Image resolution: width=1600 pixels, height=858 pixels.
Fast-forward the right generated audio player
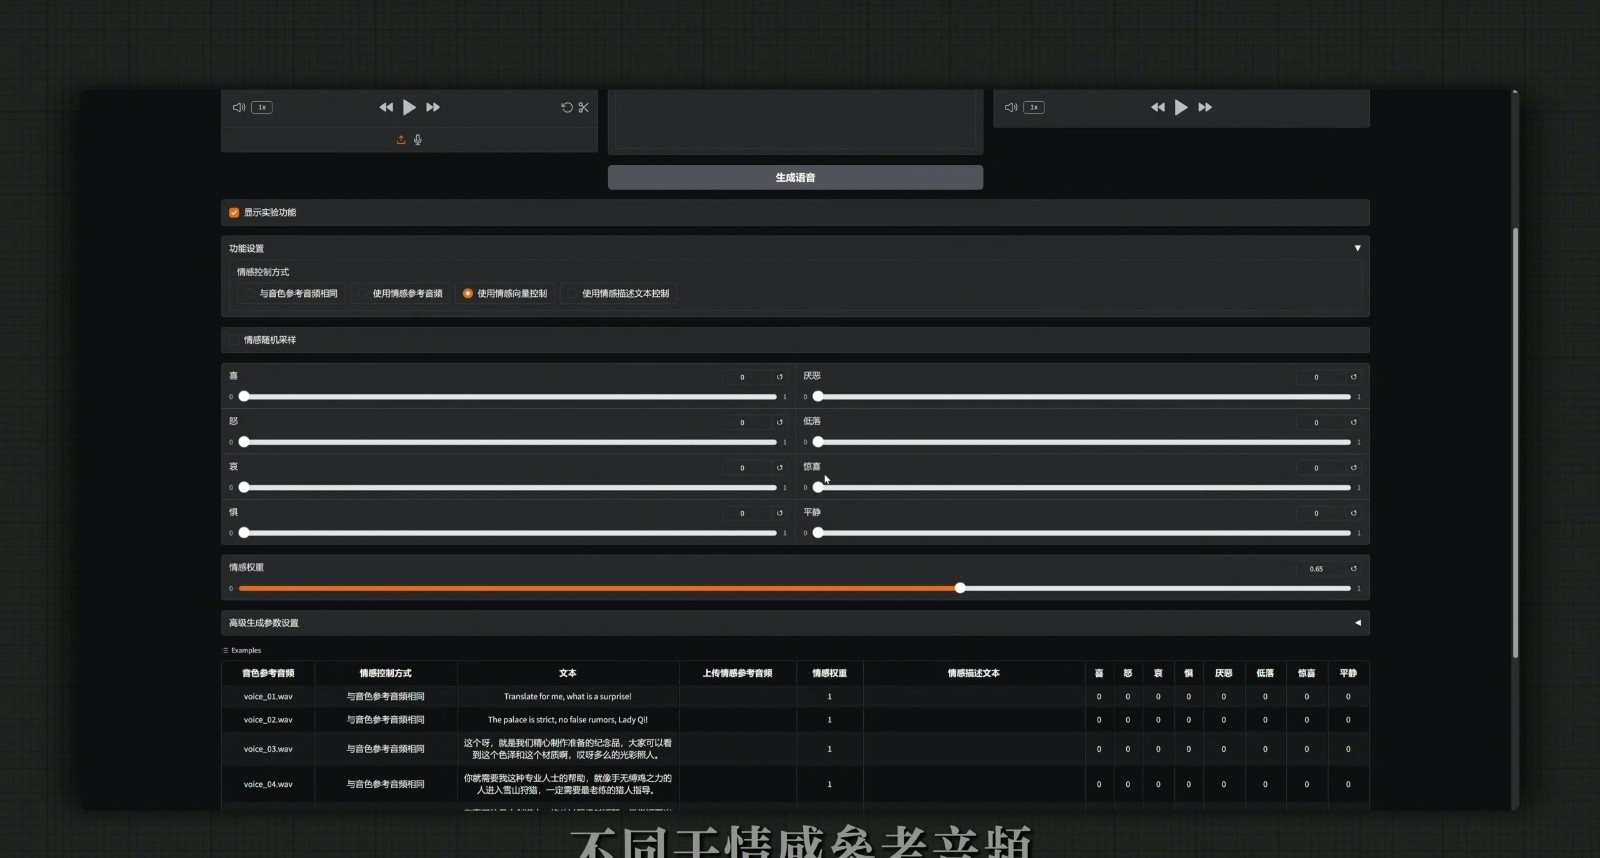[1205, 107]
